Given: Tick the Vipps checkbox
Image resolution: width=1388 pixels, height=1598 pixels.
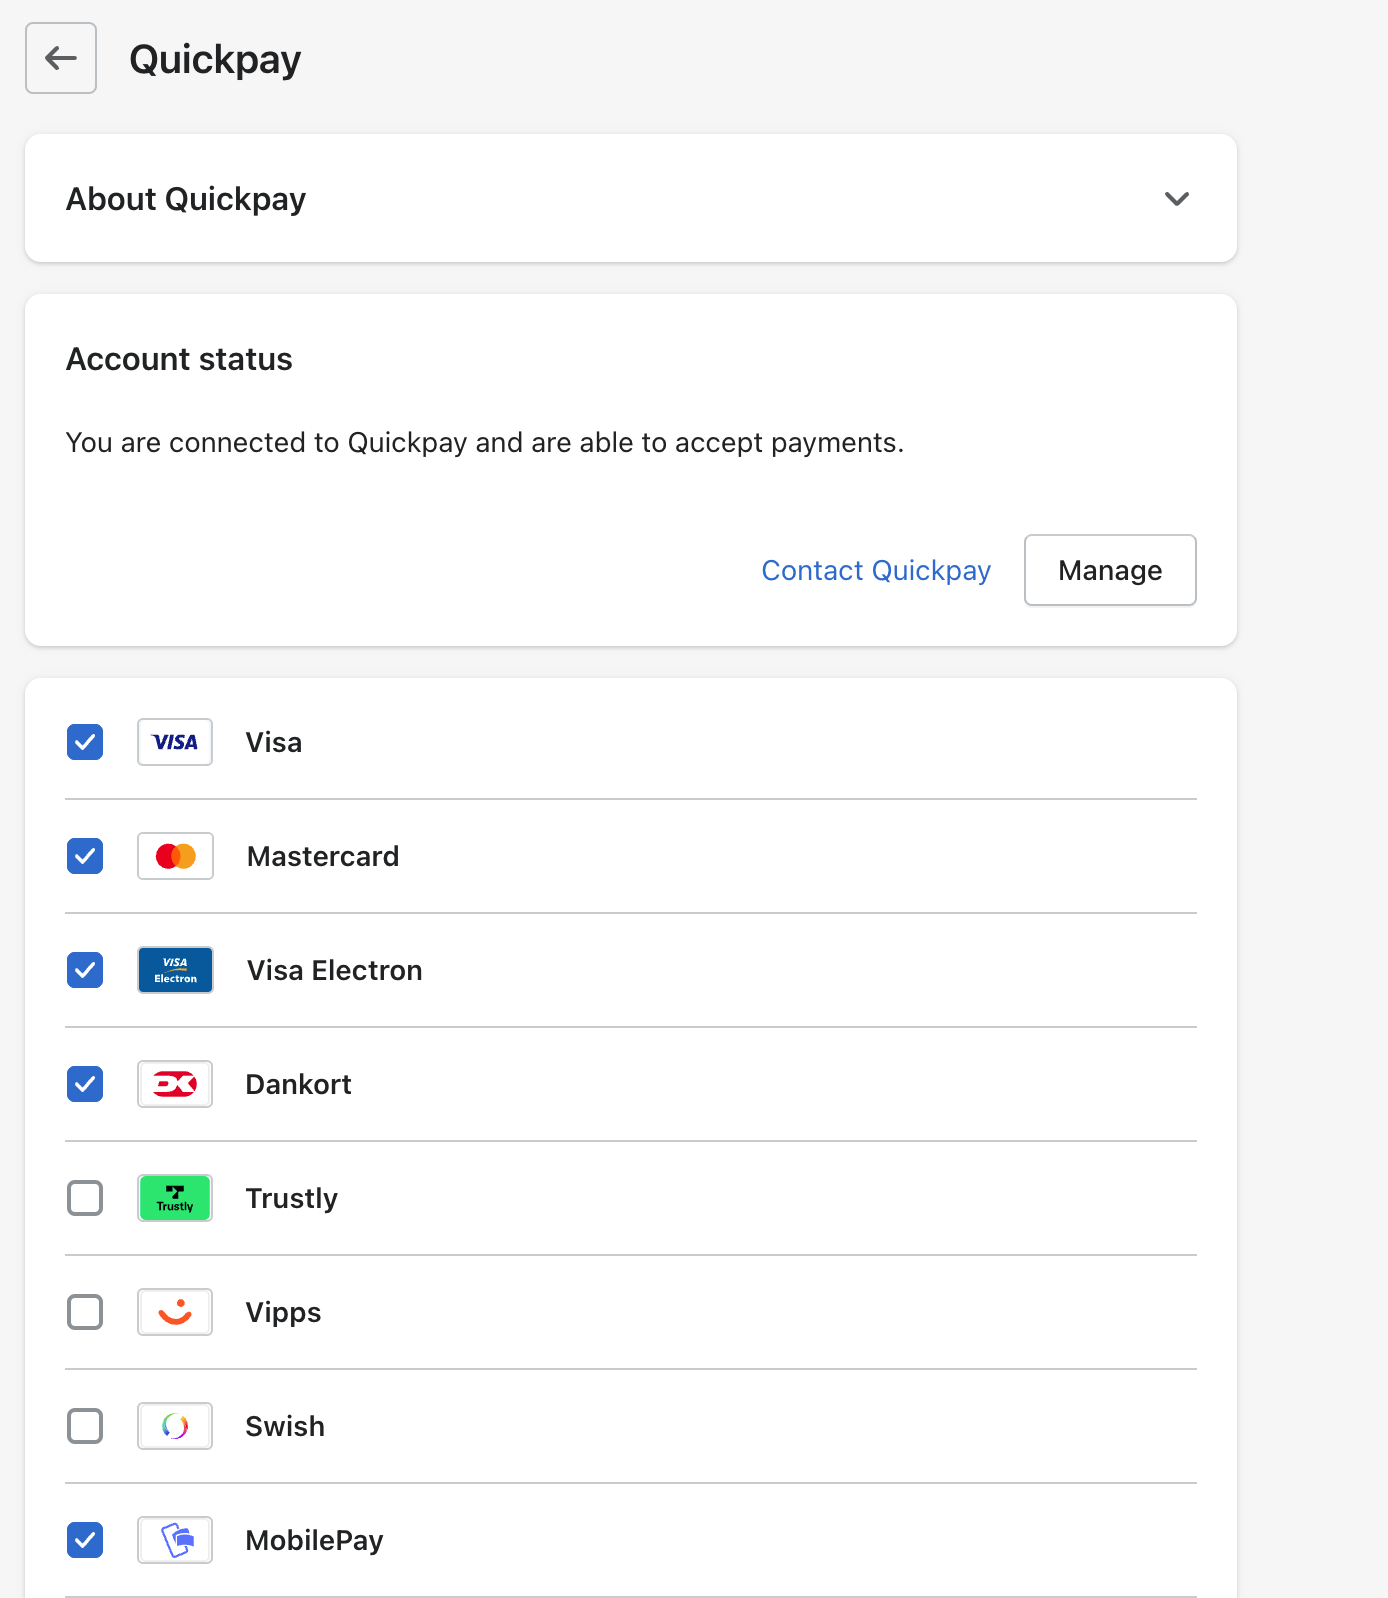Looking at the screenshot, I should 85,1312.
